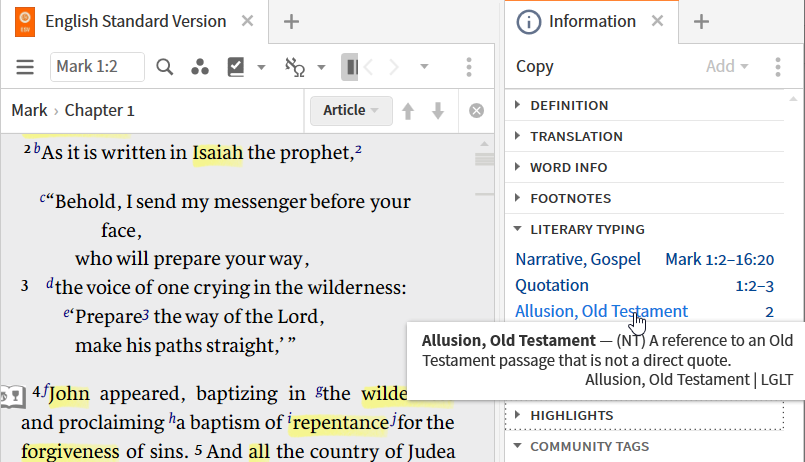805x462 pixels.
Task: Click reference 2 beside Allusion
Action: 769,312
